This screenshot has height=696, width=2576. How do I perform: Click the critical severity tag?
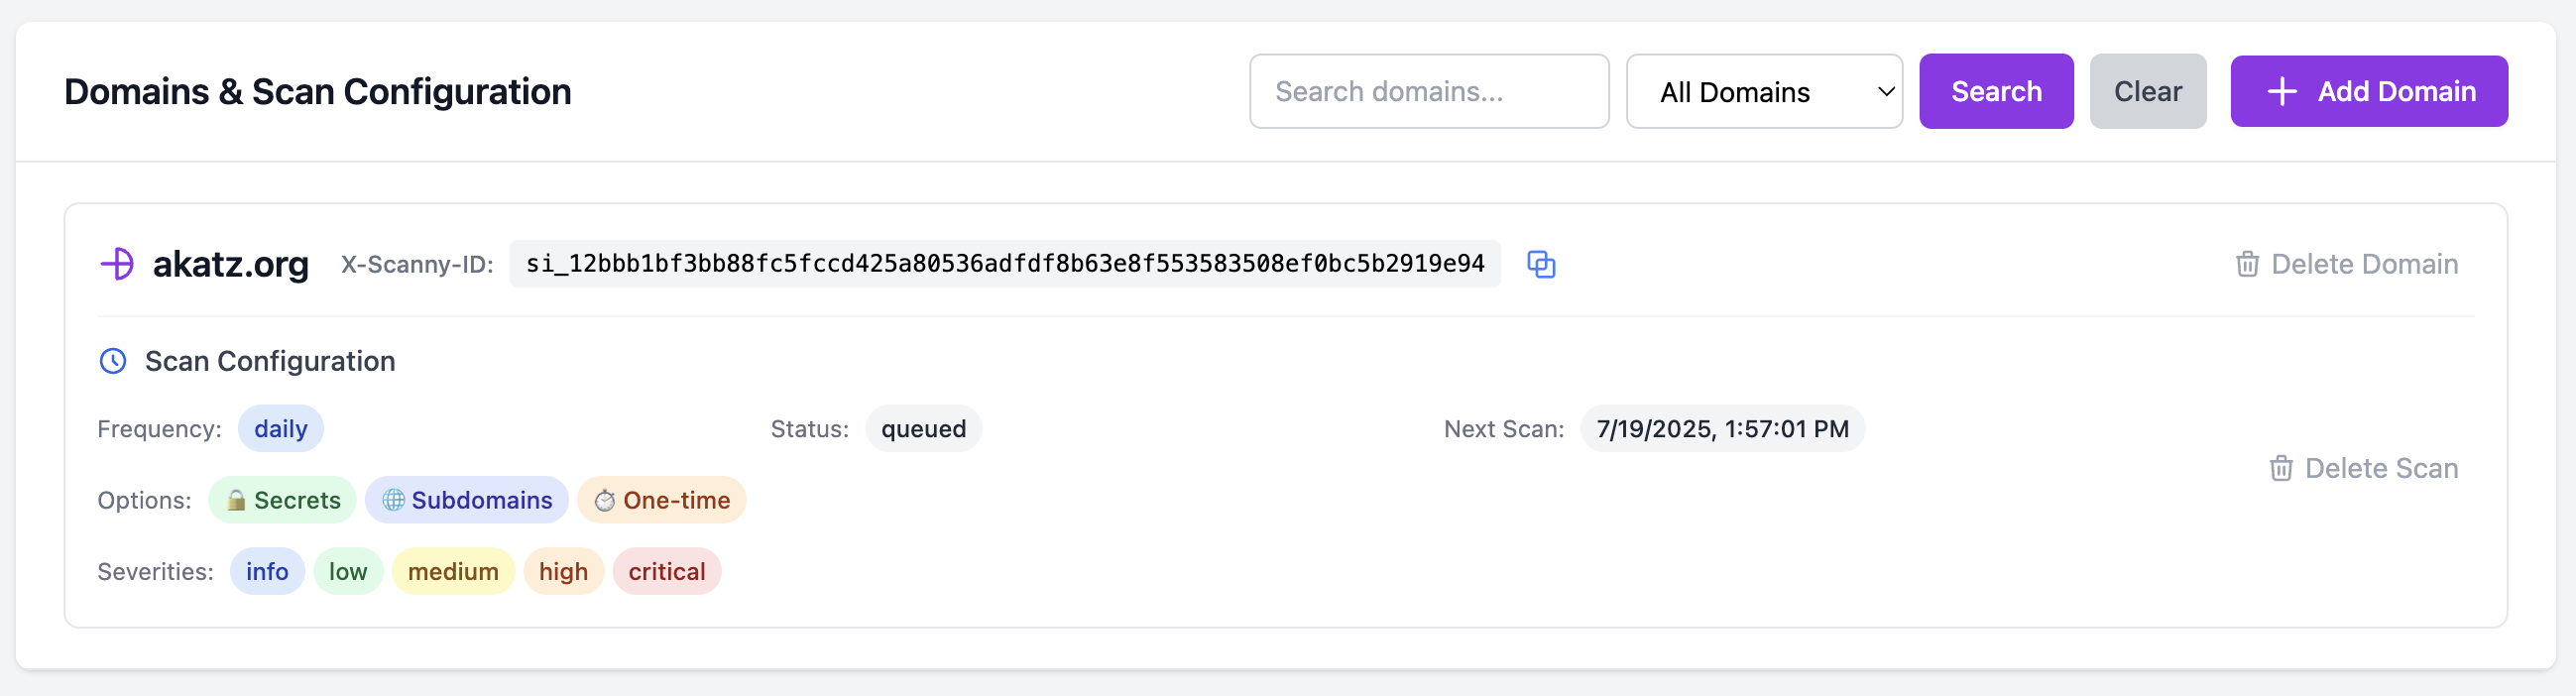[x=666, y=571]
